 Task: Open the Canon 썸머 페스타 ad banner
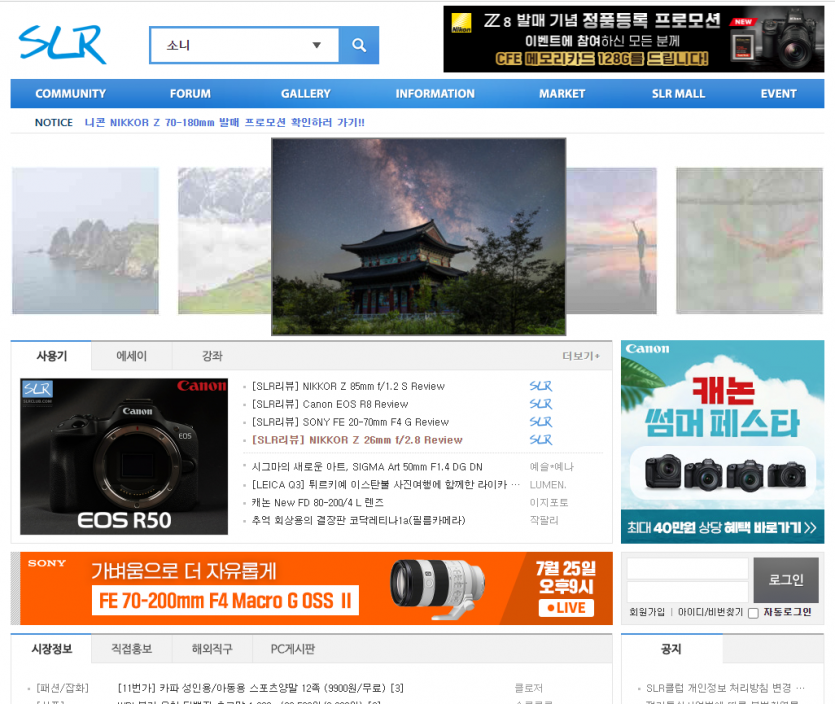(723, 442)
